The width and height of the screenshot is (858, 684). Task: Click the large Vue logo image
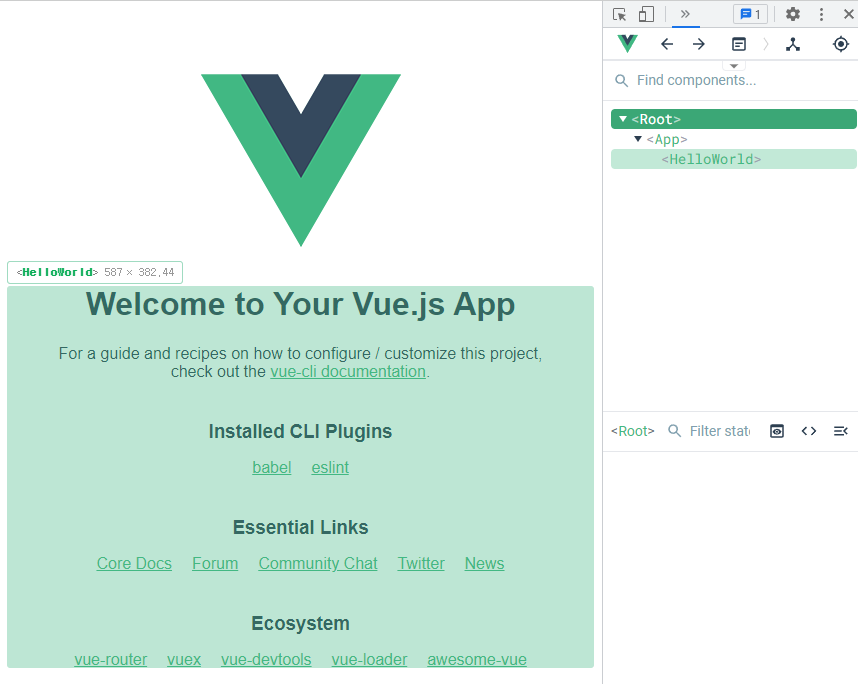[301, 160]
